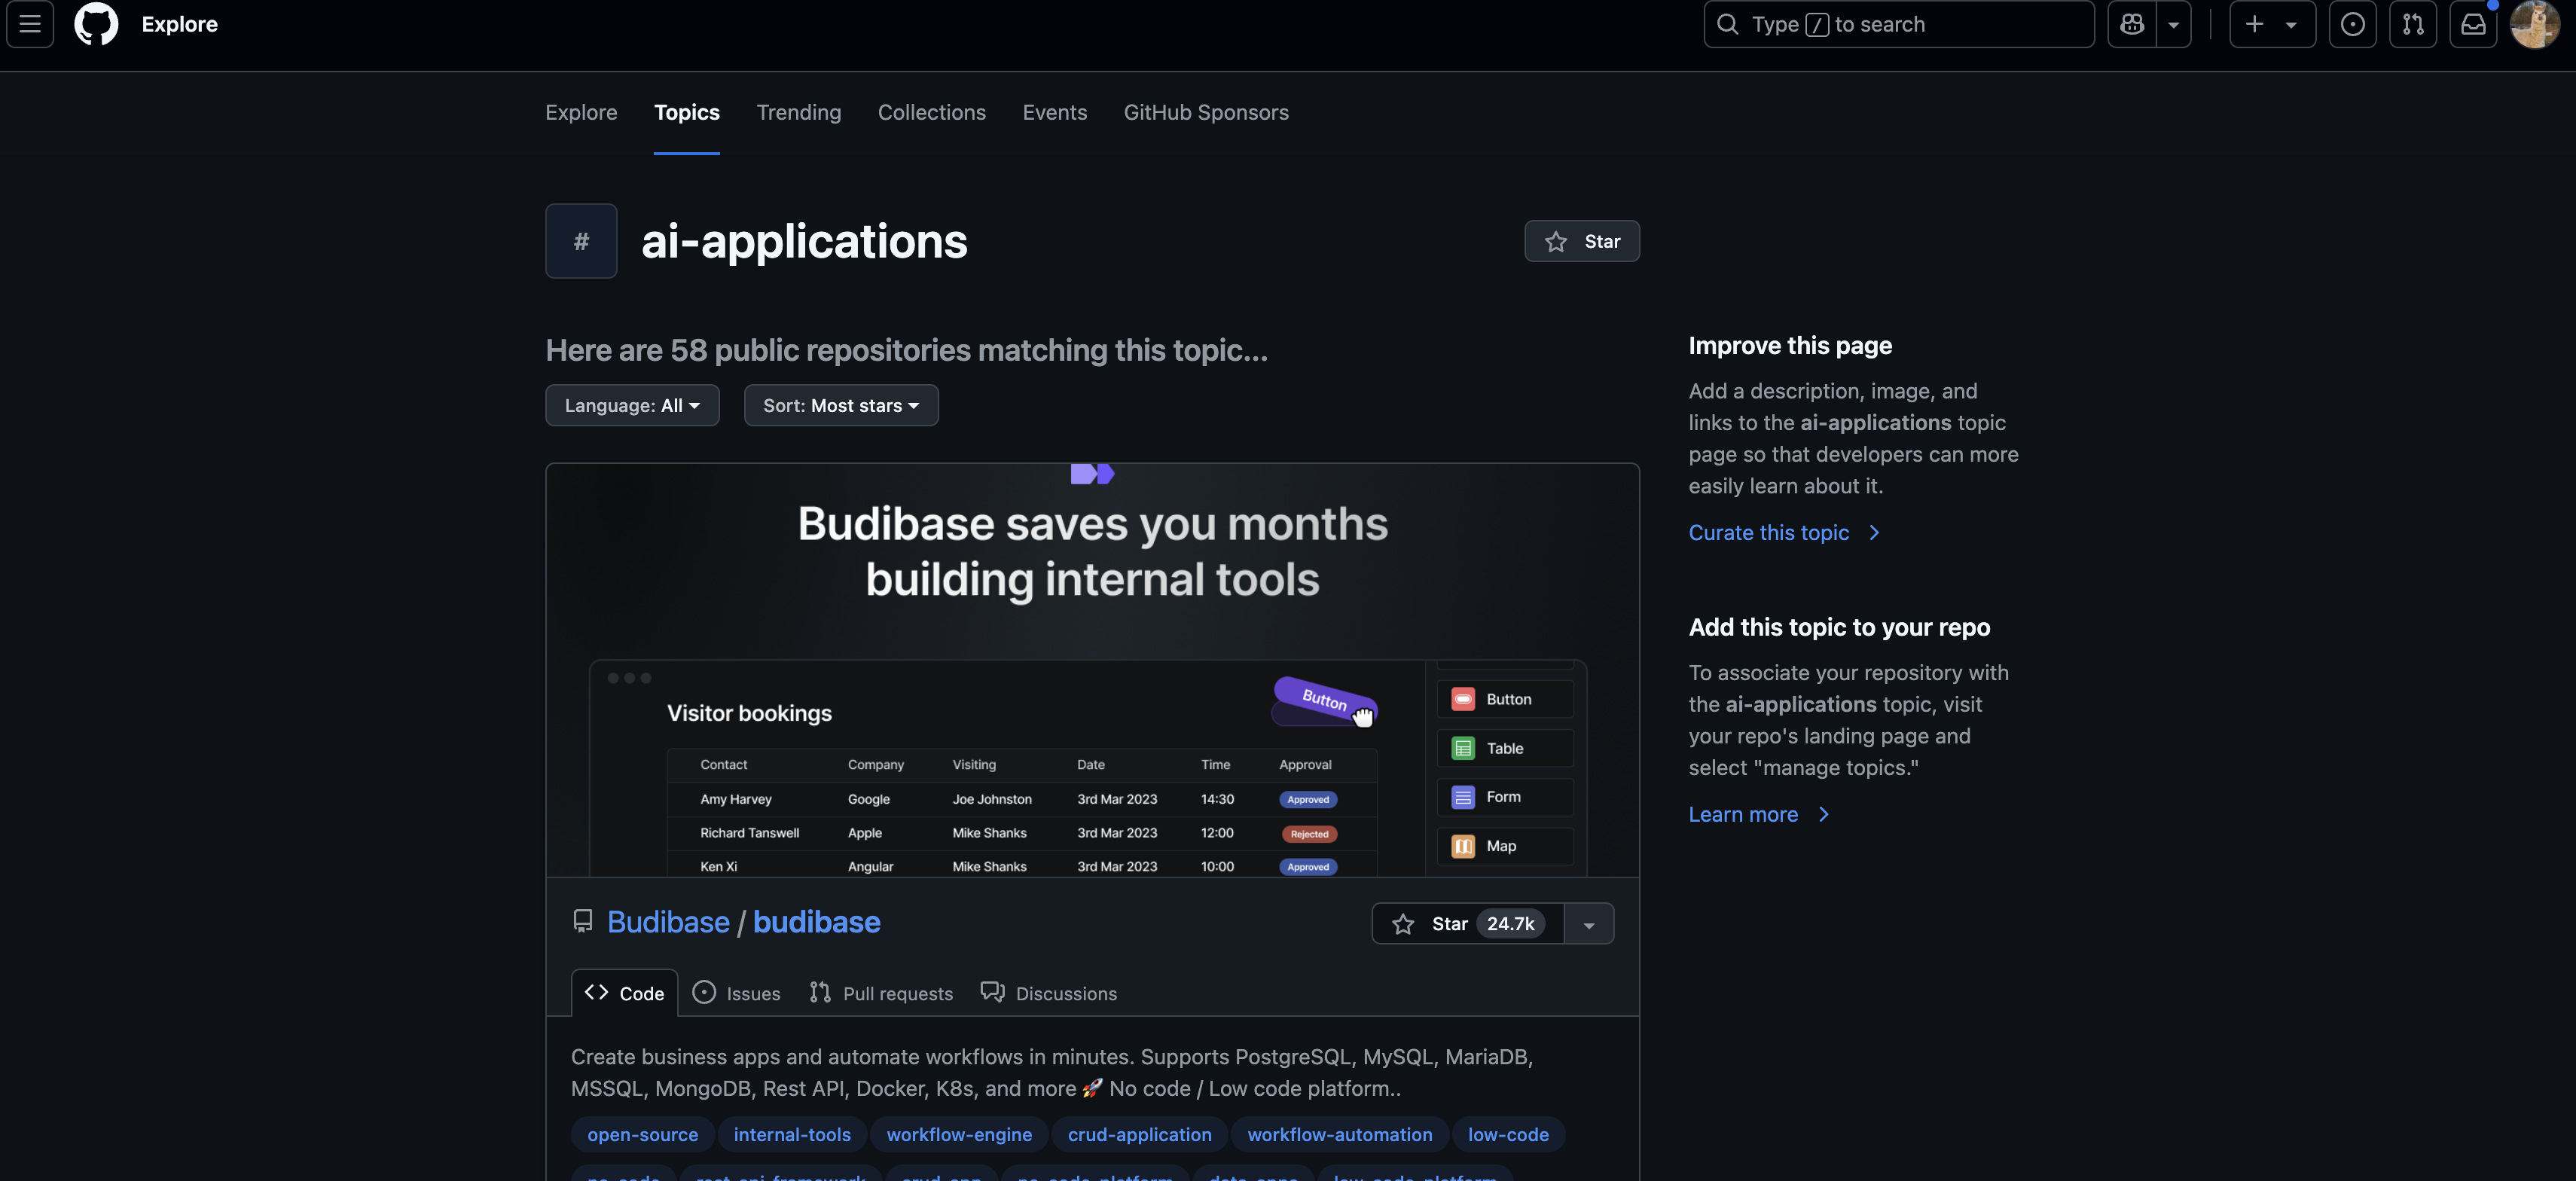
Task: Open the Language: All dropdown
Action: point(632,405)
